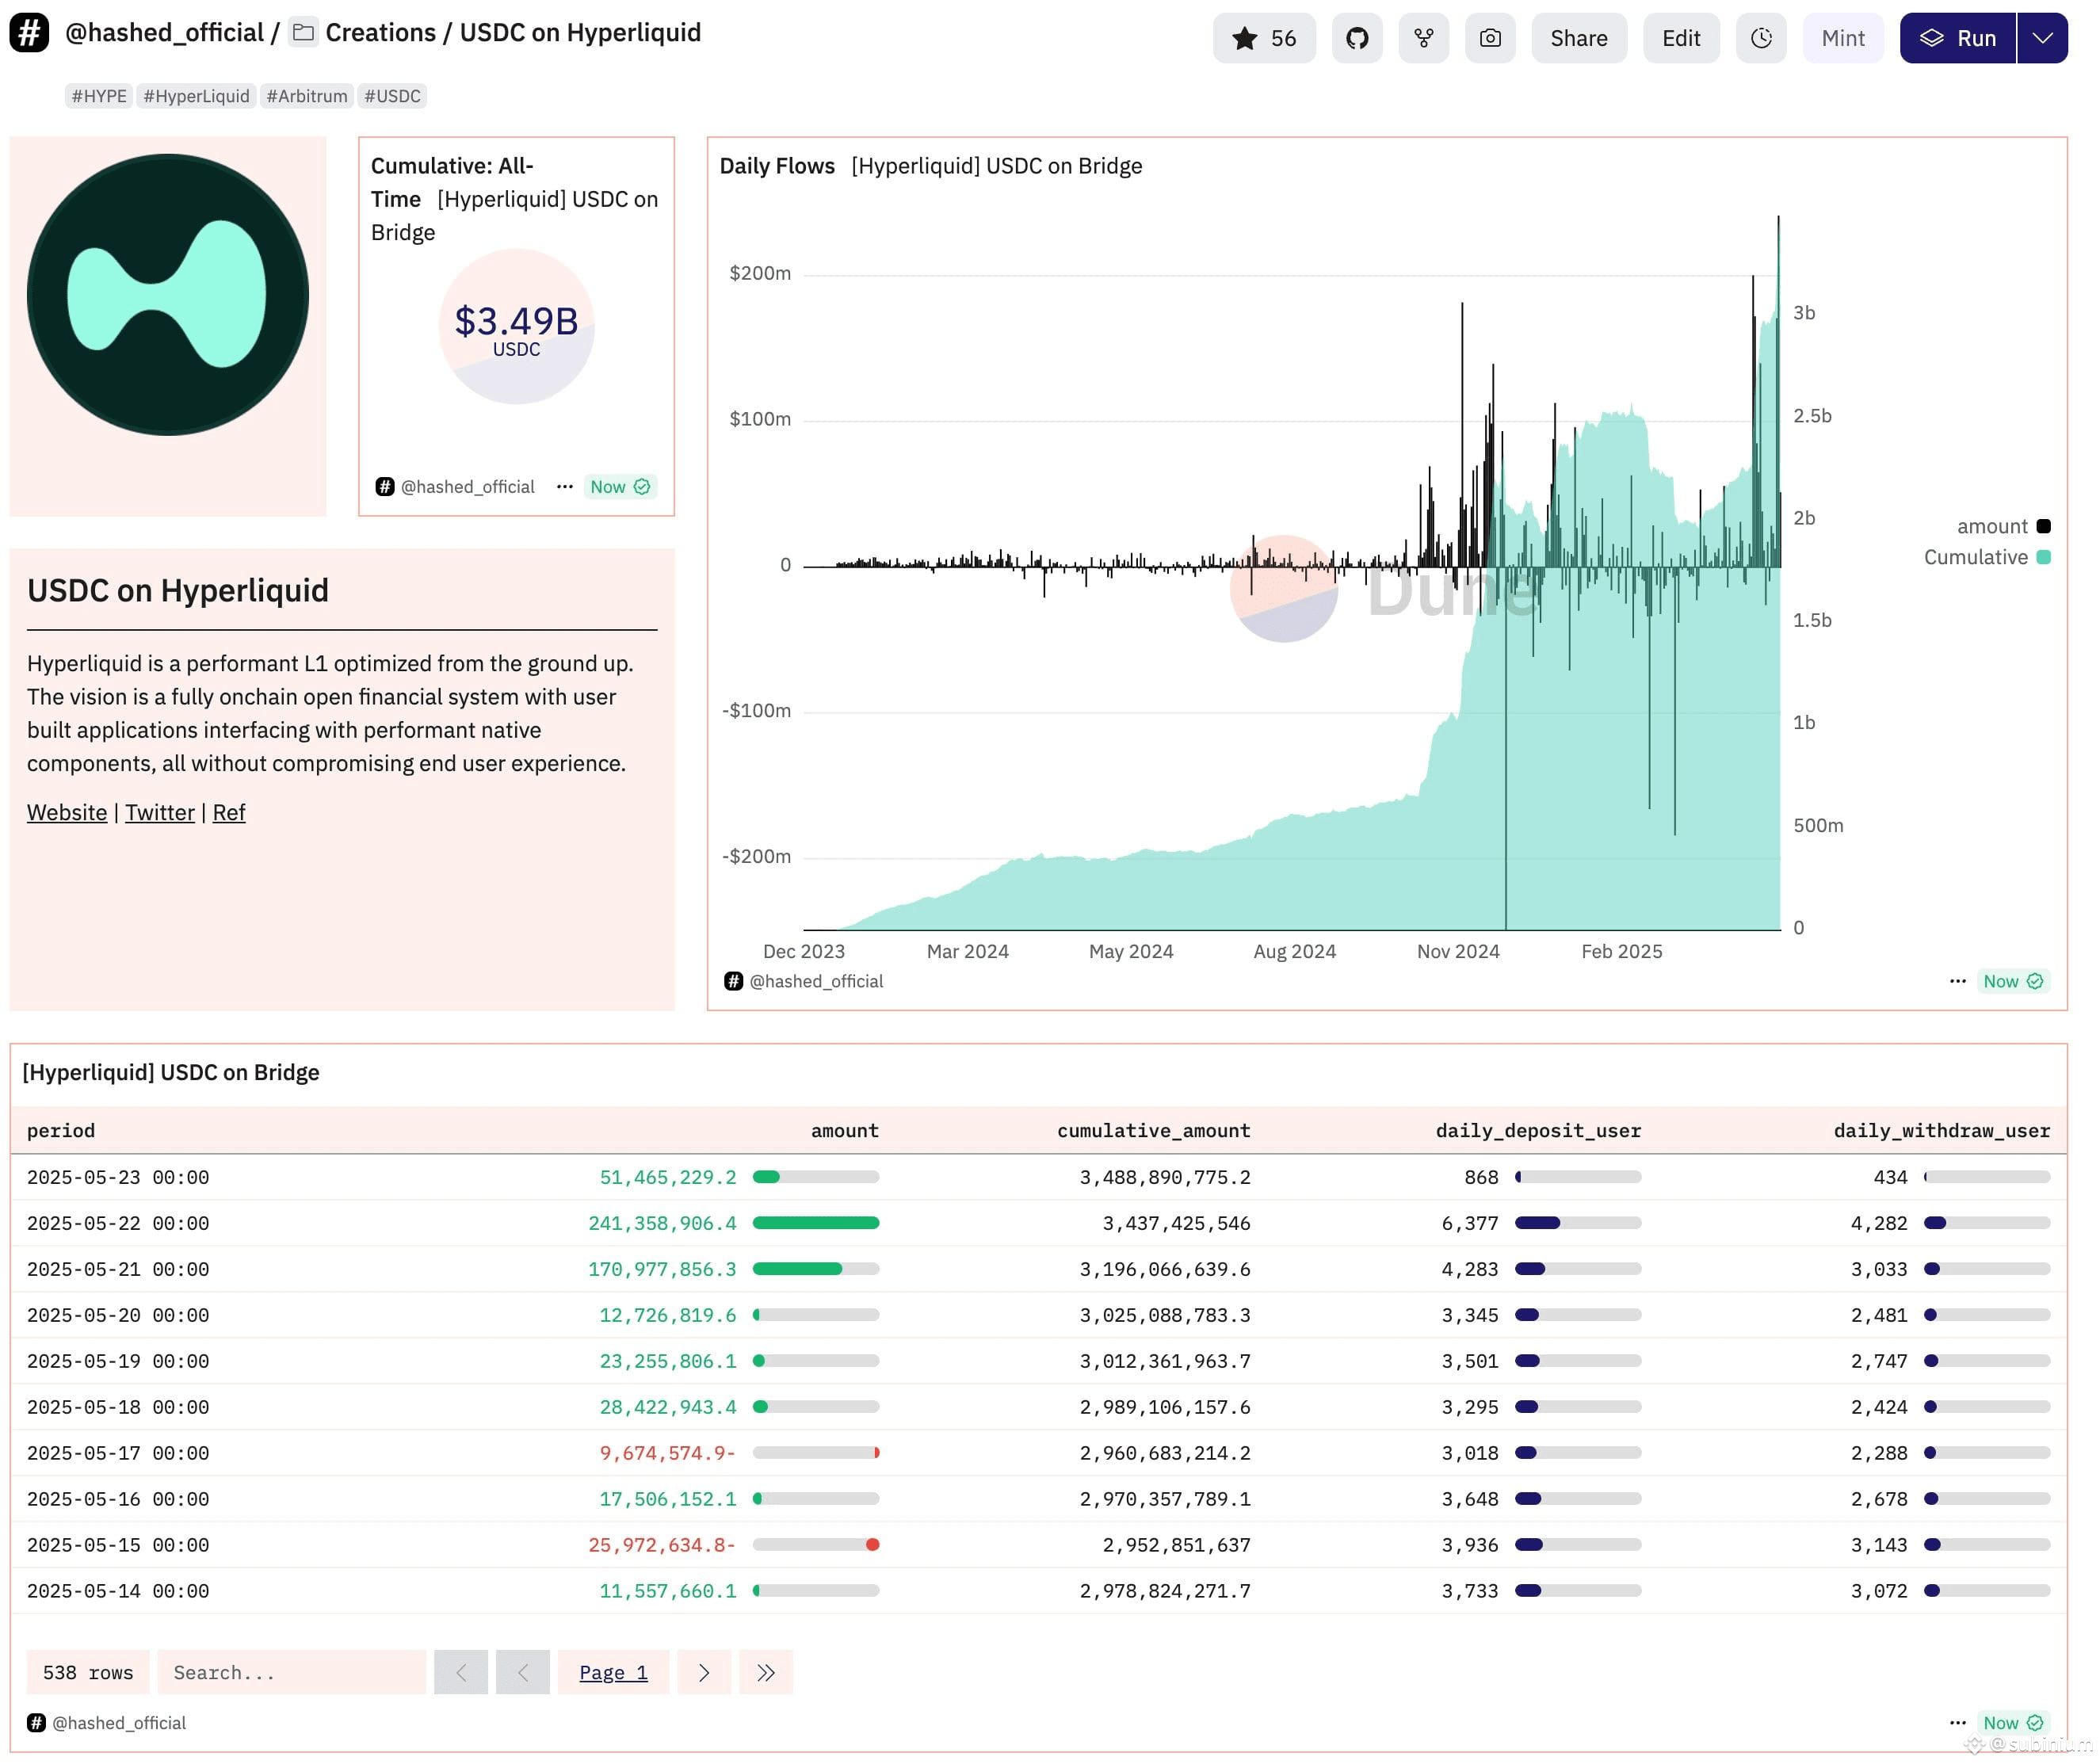Screen dimensions: 2100x1764
Task: Click the Dune hash logo at top left
Action: (x=29, y=32)
